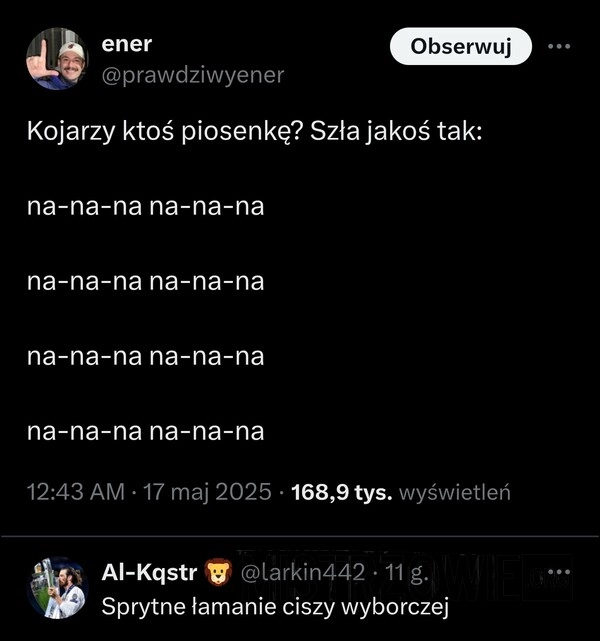Open the more options dots on Al-Kqstr's reply
The image size is (600, 641).
tap(563, 574)
